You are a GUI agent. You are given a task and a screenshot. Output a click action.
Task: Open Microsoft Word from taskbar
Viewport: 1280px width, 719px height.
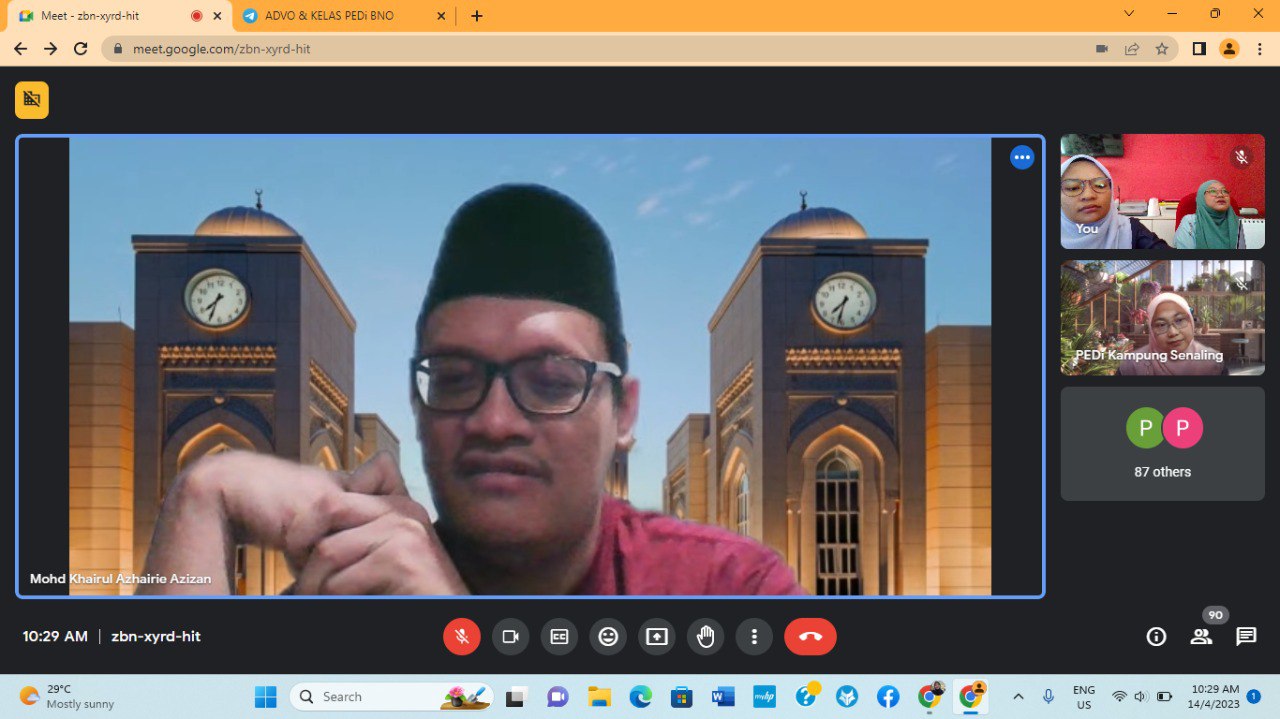(723, 697)
